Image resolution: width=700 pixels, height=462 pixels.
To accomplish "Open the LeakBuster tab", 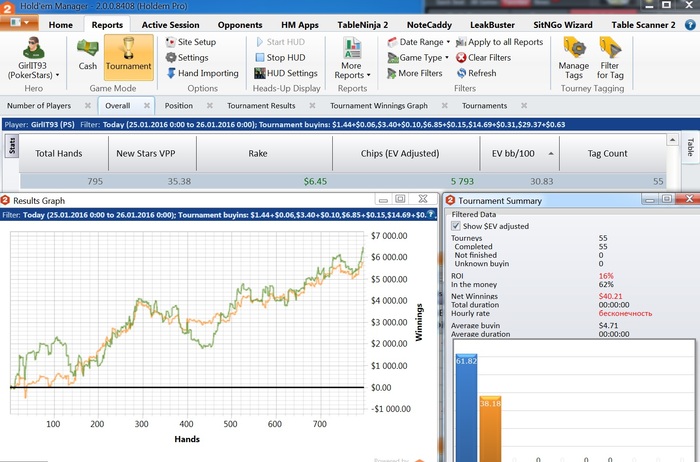I will [x=492, y=25].
